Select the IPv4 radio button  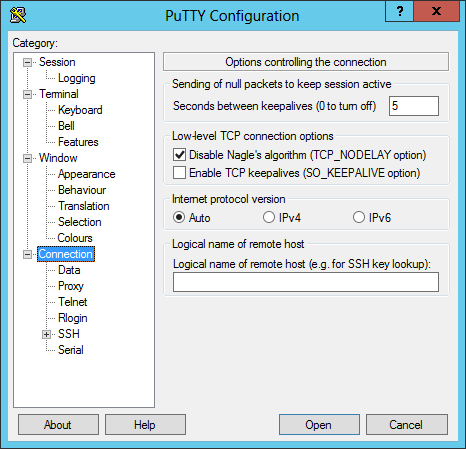(269, 217)
